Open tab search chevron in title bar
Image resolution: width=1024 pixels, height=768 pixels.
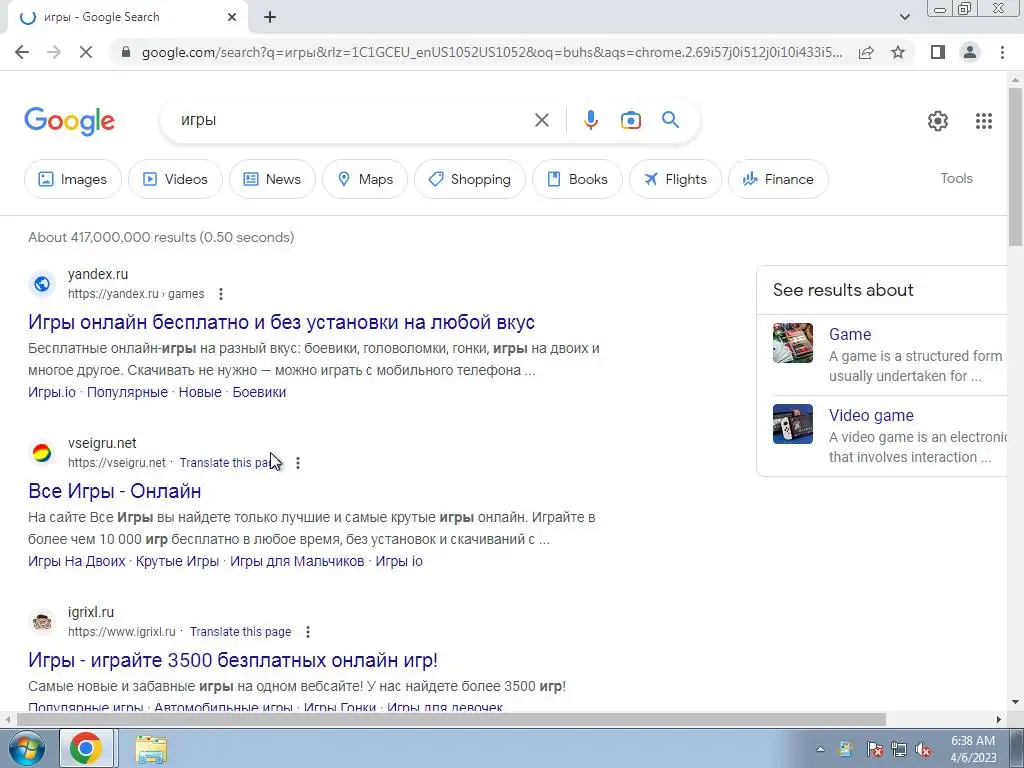(904, 17)
